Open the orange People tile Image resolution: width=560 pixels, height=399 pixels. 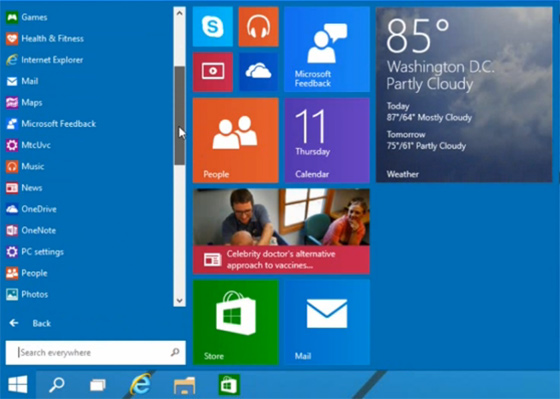(x=236, y=140)
